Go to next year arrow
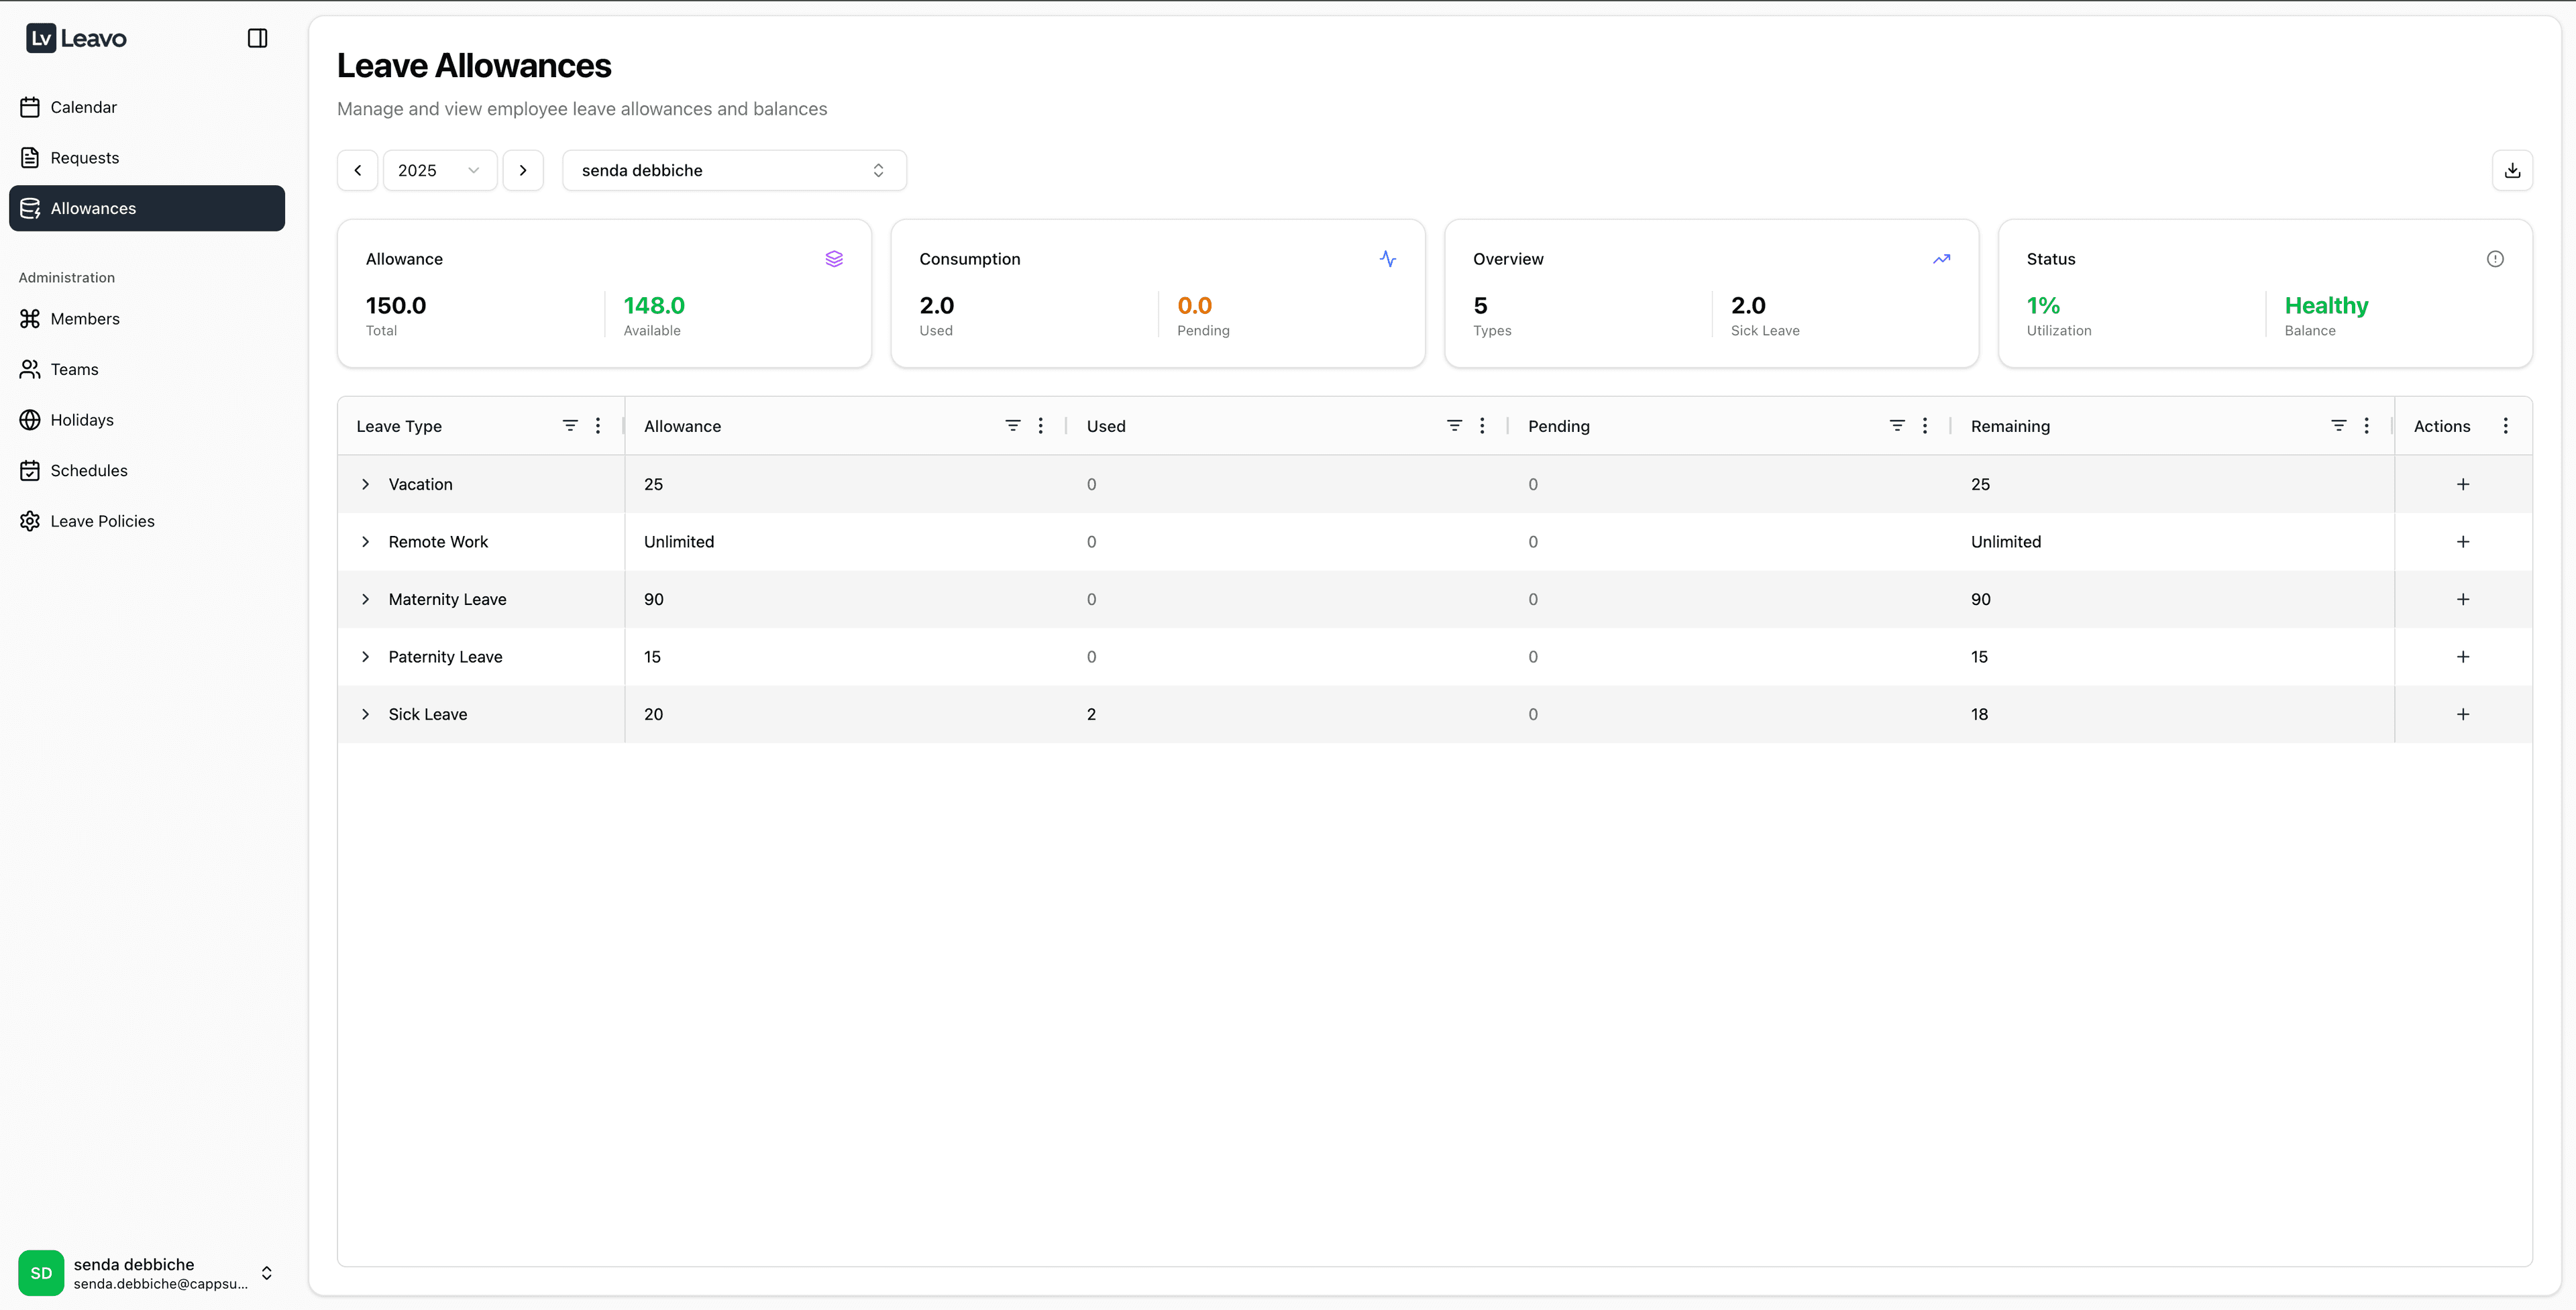This screenshot has width=2576, height=1310. pos(522,170)
